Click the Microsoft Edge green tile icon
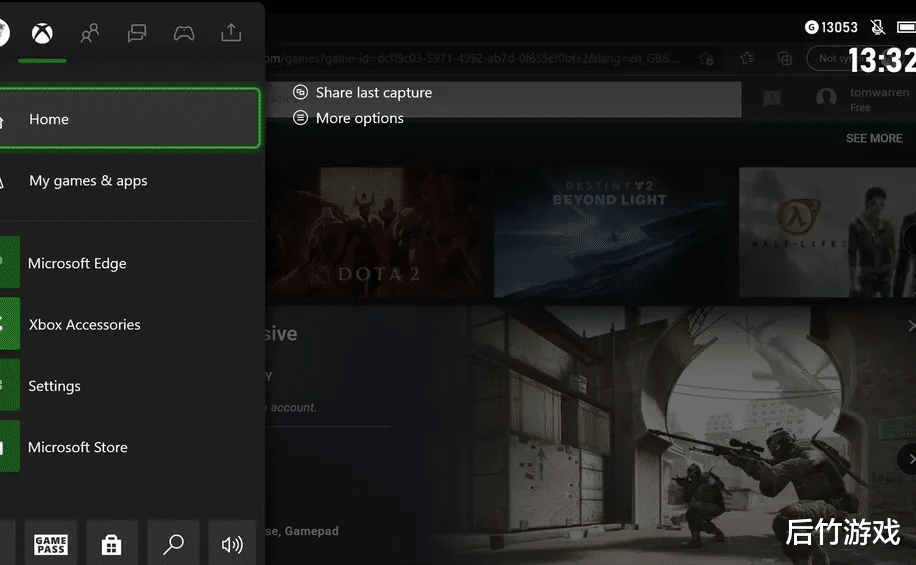The height and width of the screenshot is (565, 916). (x=9, y=262)
